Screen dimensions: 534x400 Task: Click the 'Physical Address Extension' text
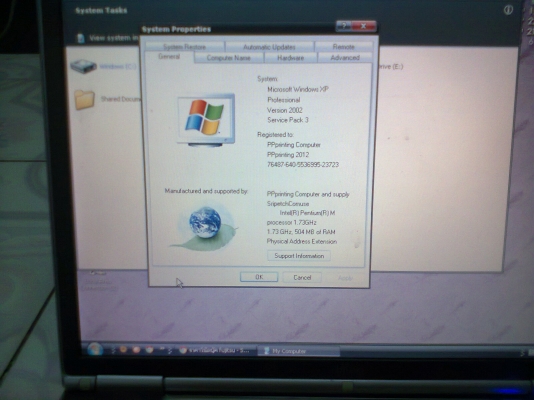(x=302, y=241)
